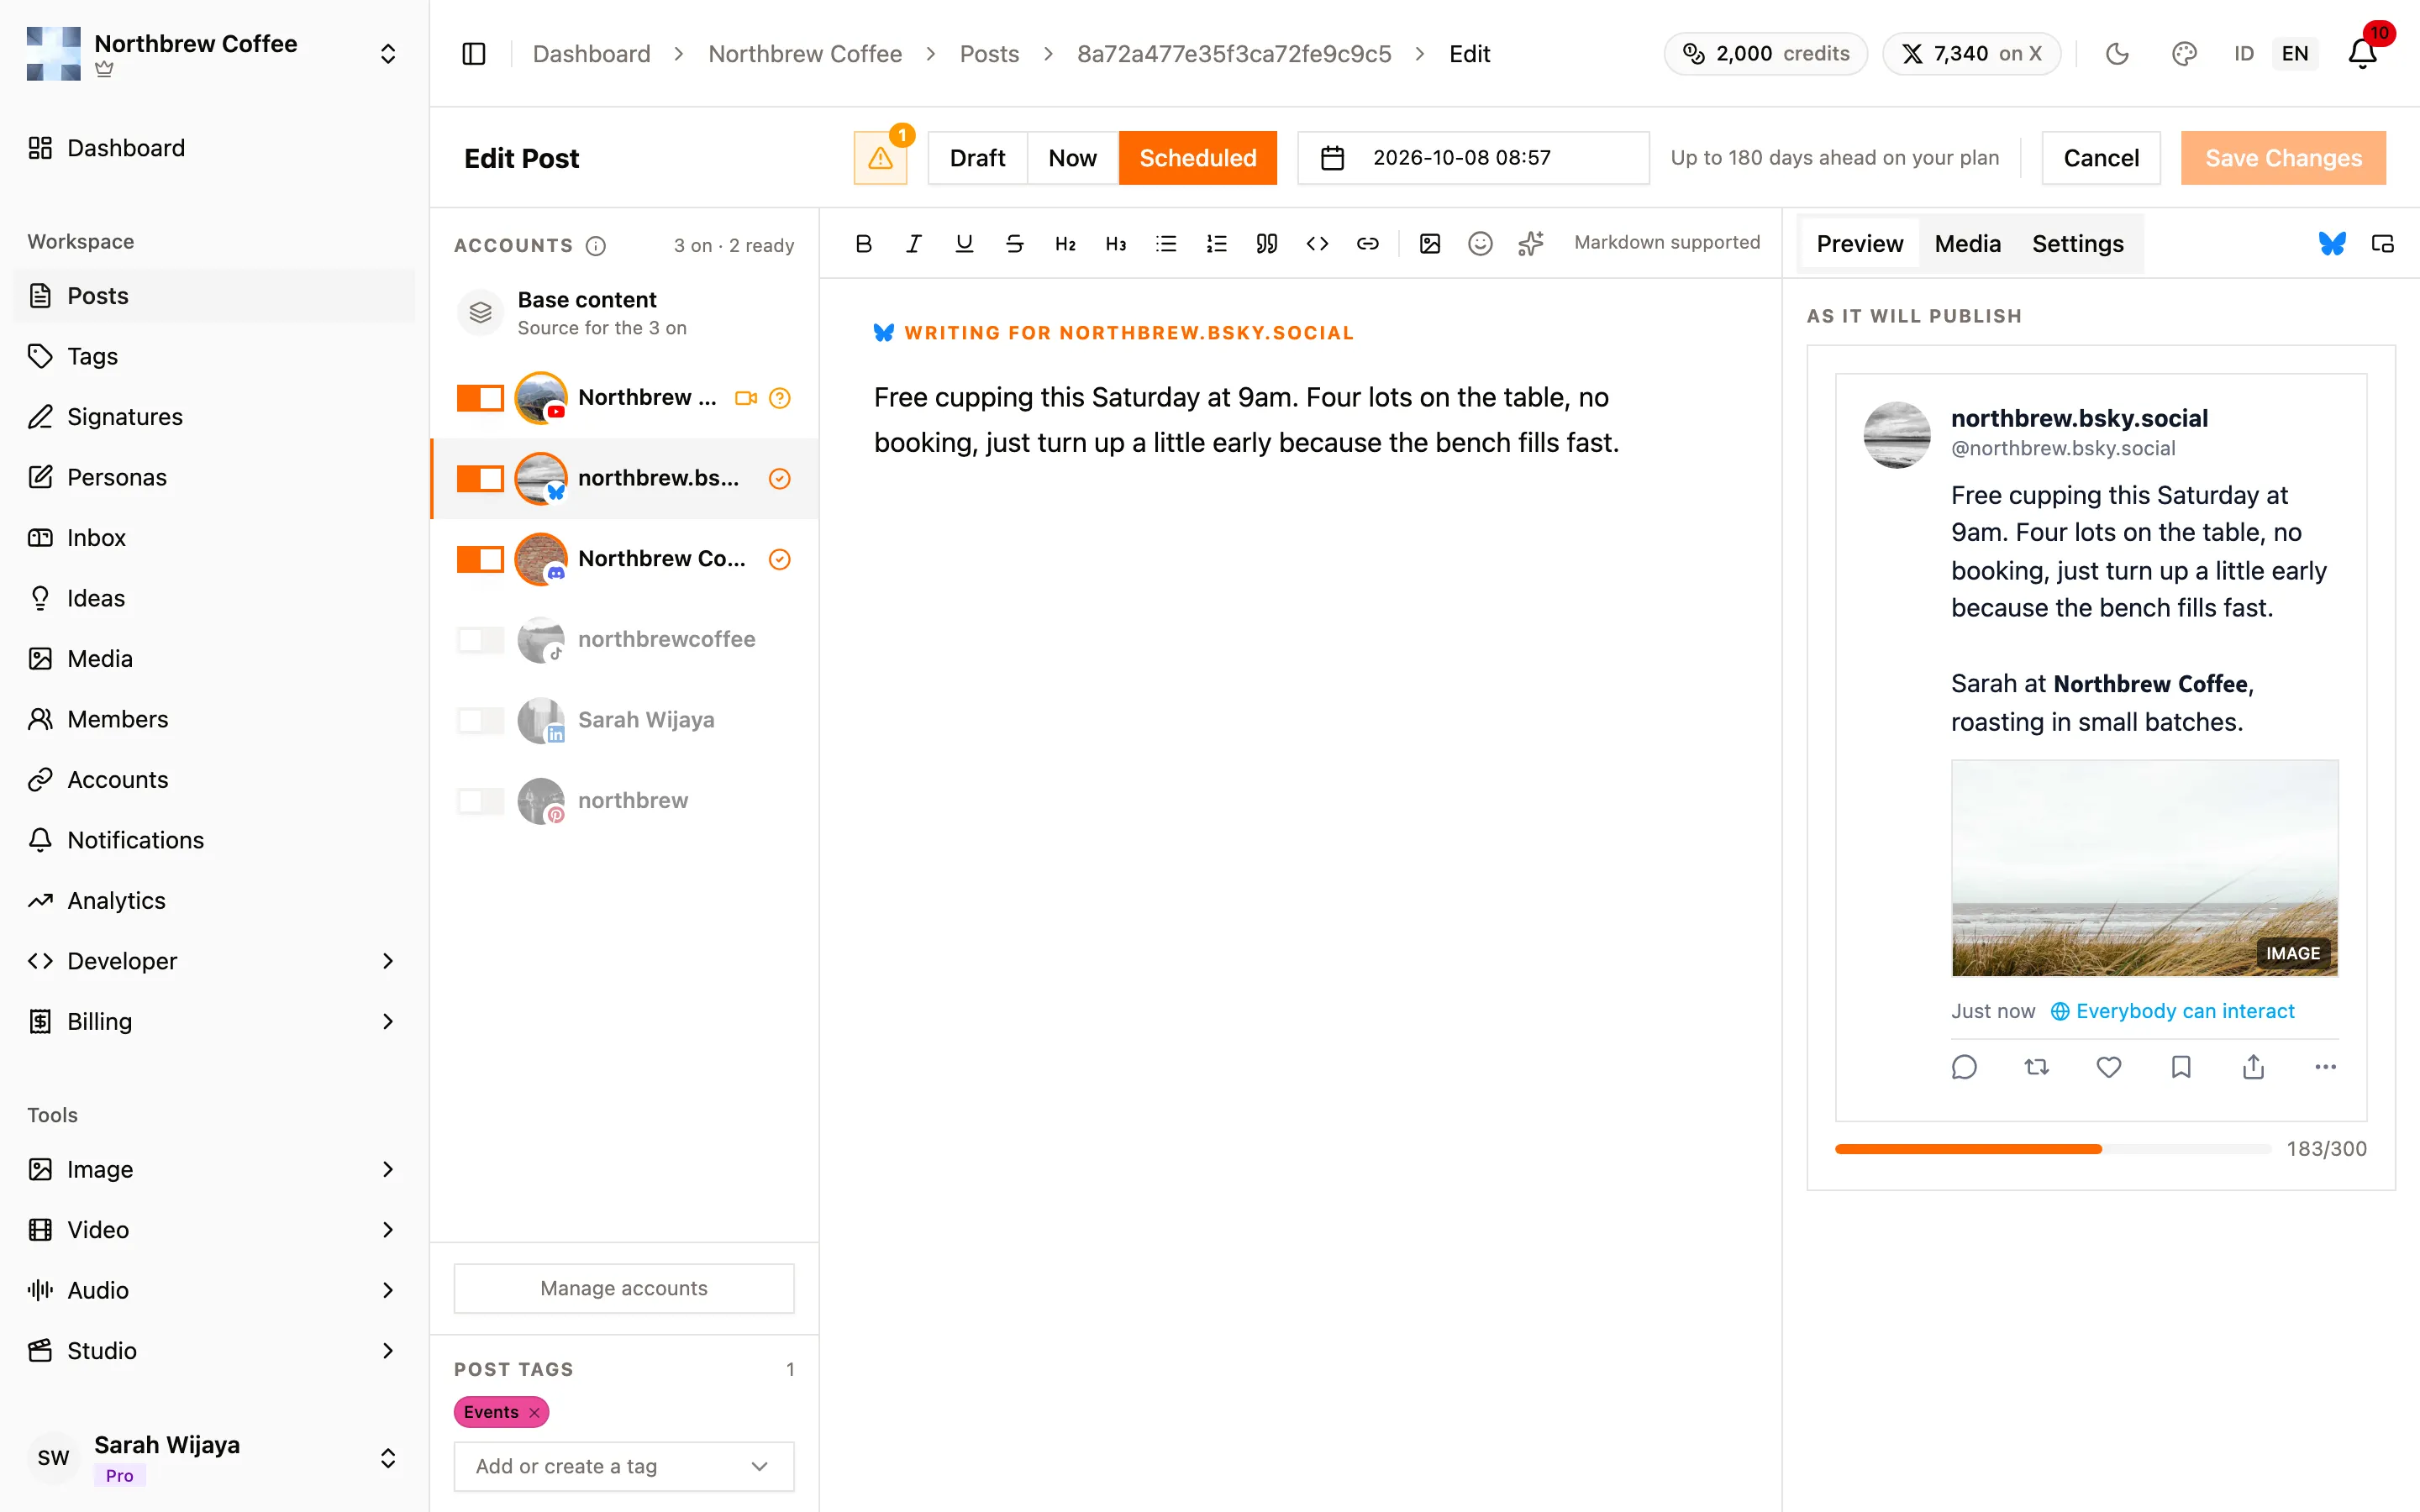Toggle off the northbrew.bsky.social account

coord(480,478)
